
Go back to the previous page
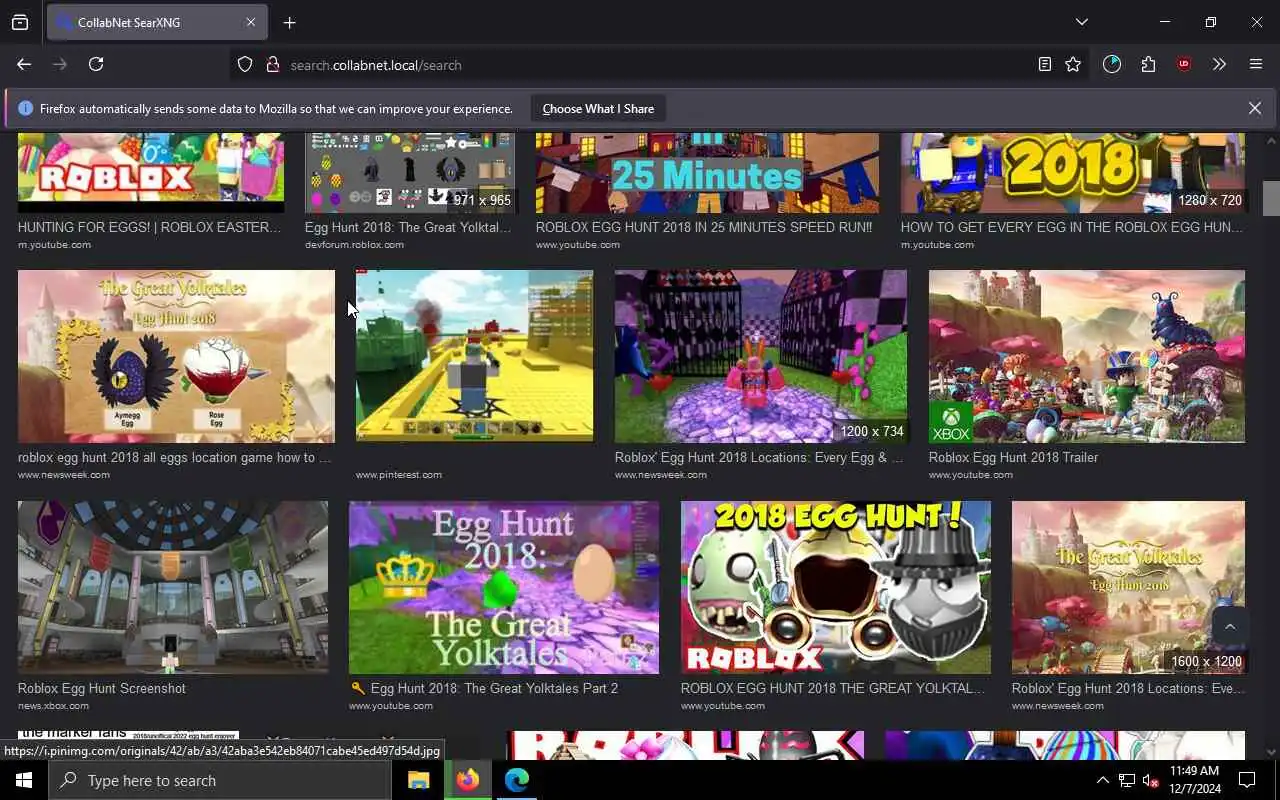click(24, 64)
